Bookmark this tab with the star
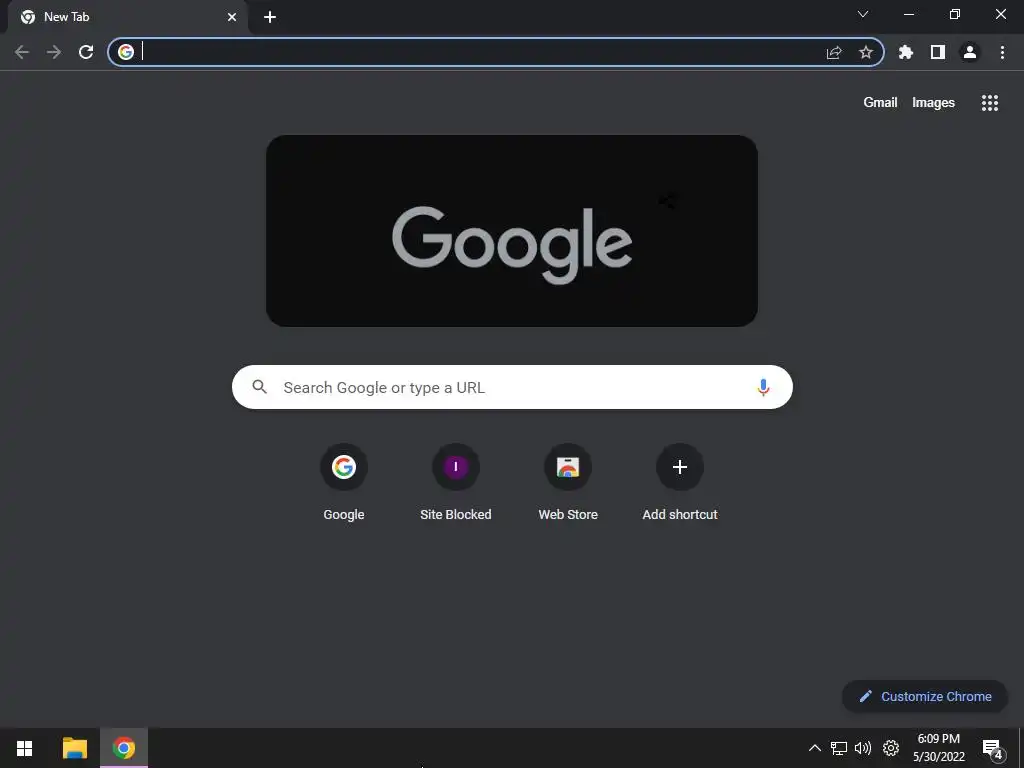This screenshot has height=768, width=1024. pyautogui.click(x=866, y=52)
